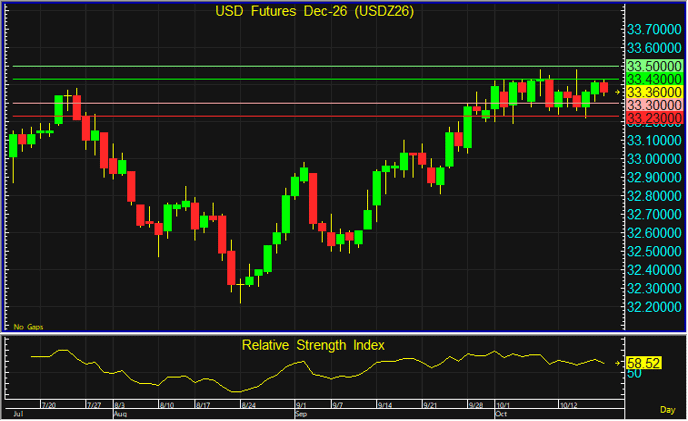Select the 33.50000 light green price label

[654, 66]
